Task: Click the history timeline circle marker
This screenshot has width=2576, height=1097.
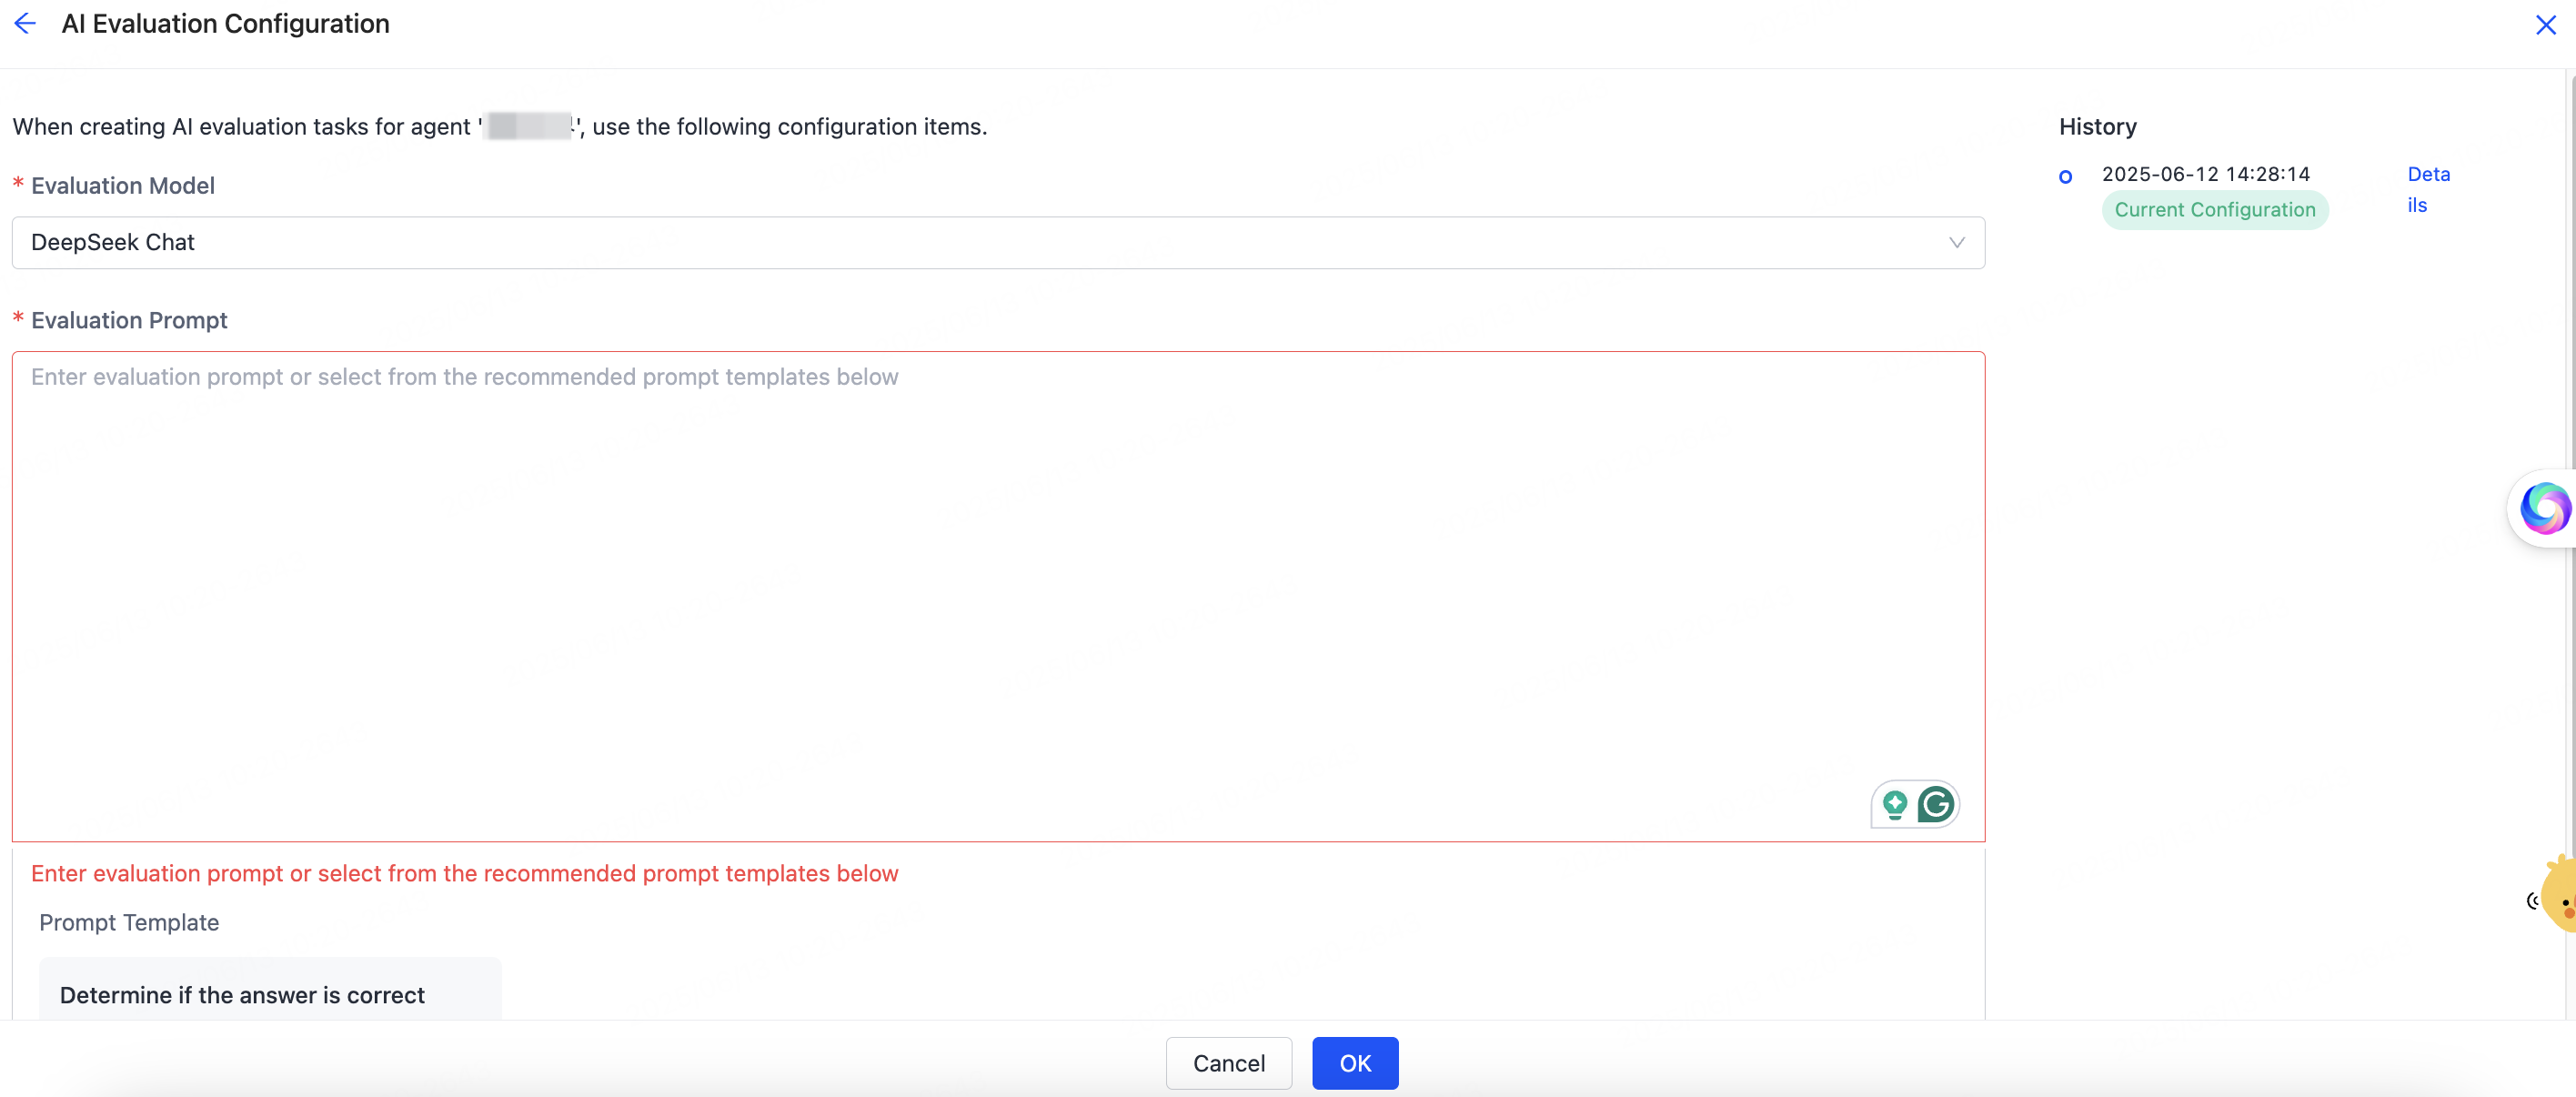Action: pos(2065,177)
